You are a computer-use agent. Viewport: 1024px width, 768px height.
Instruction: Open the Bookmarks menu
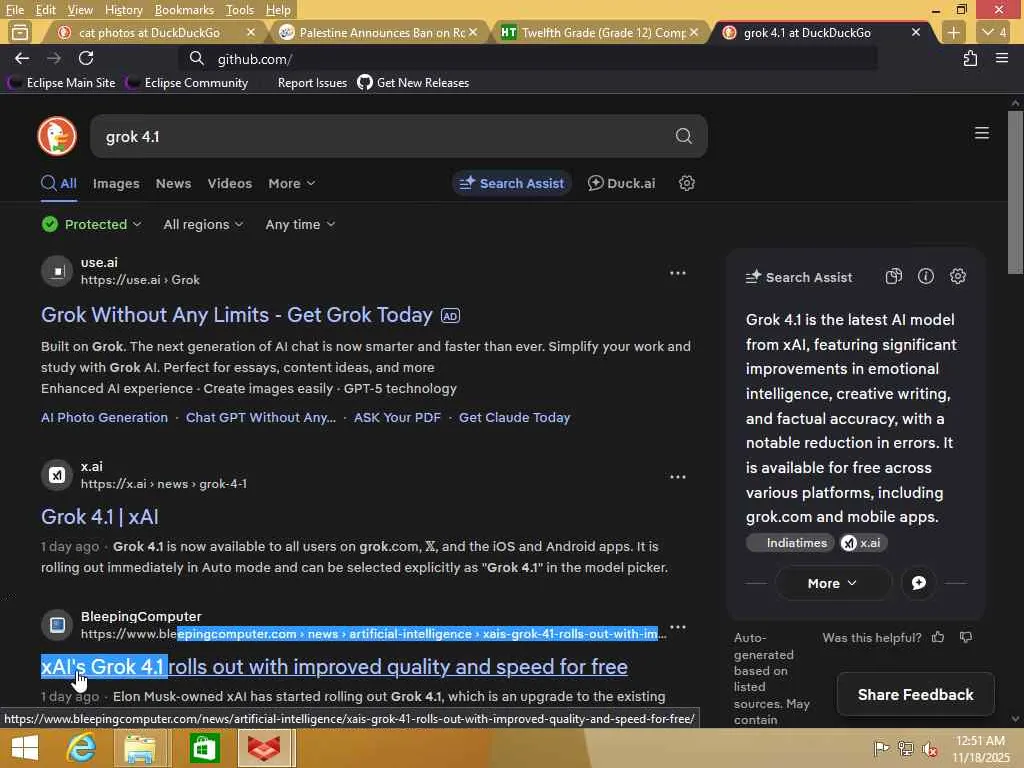(x=184, y=10)
